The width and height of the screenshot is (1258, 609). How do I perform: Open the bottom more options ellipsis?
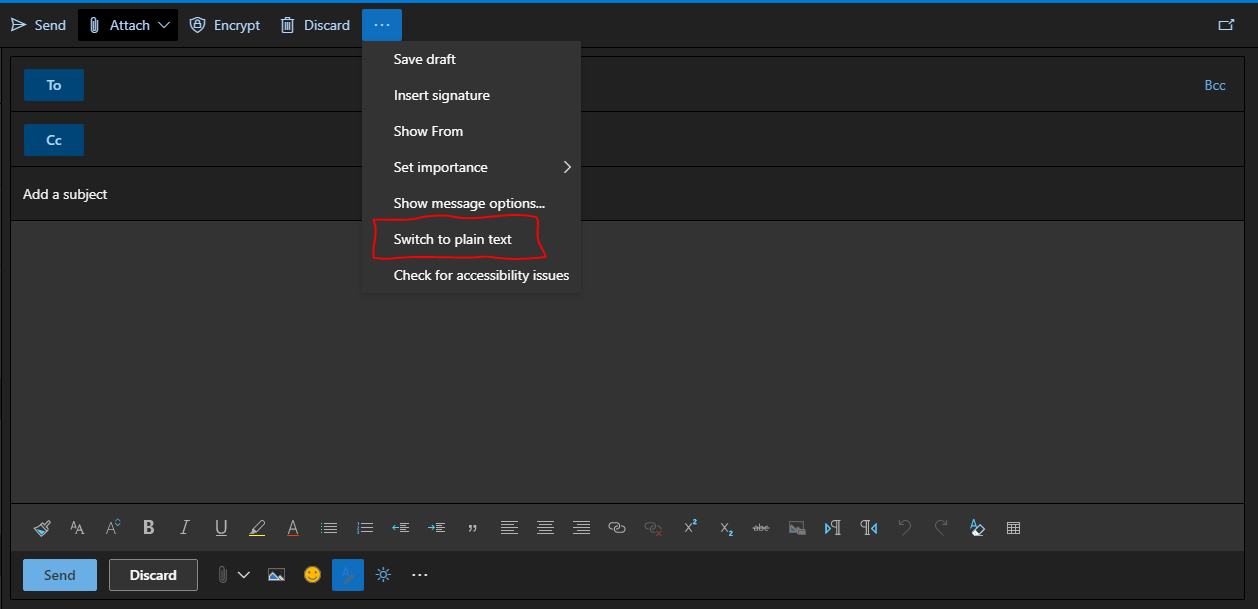pos(420,575)
